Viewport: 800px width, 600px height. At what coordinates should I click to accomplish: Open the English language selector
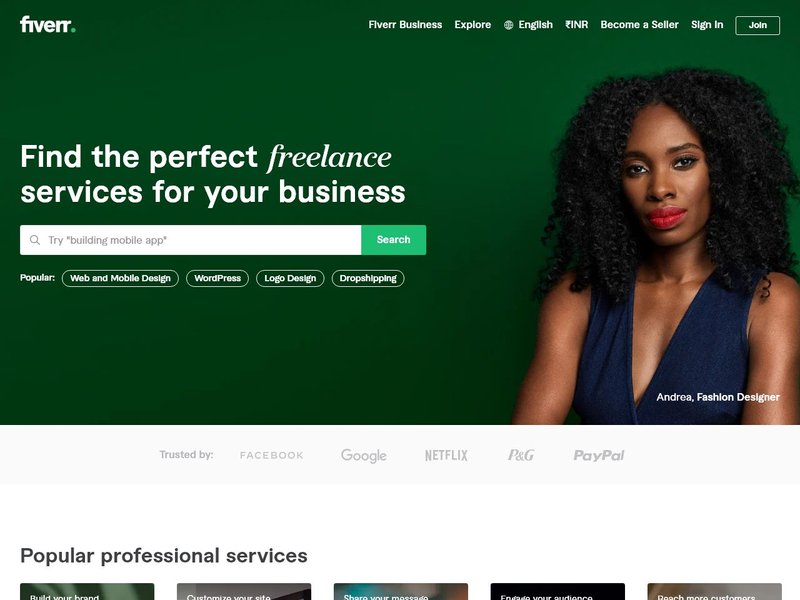coord(529,25)
